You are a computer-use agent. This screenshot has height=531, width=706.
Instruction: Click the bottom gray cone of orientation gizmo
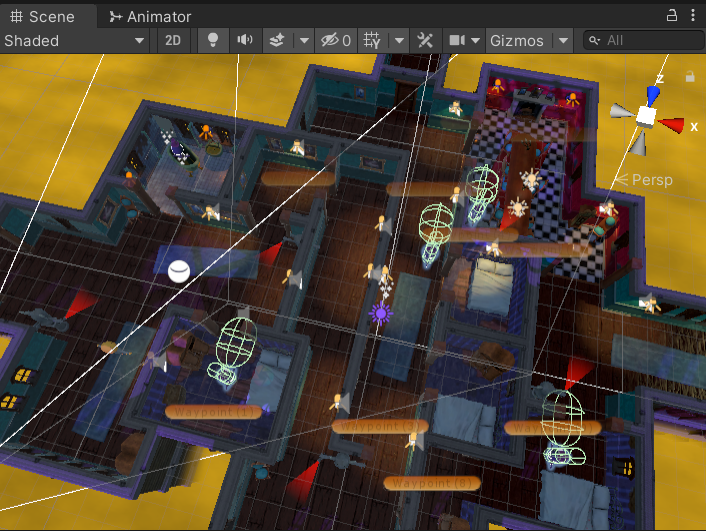[639, 144]
